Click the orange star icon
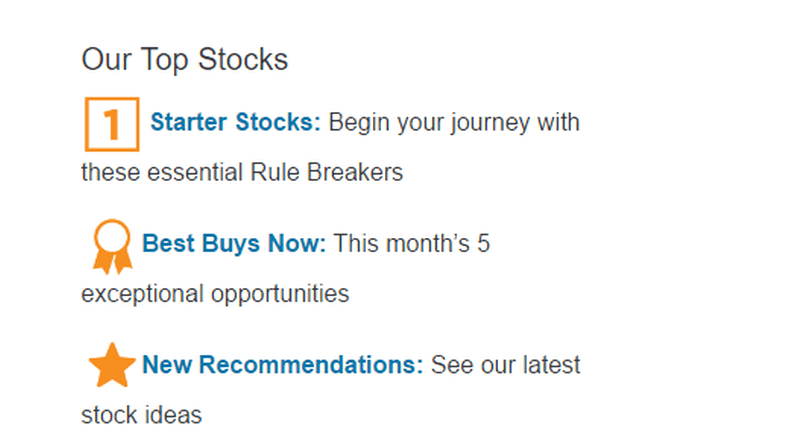Image resolution: width=806 pixels, height=448 pixels. click(112, 365)
